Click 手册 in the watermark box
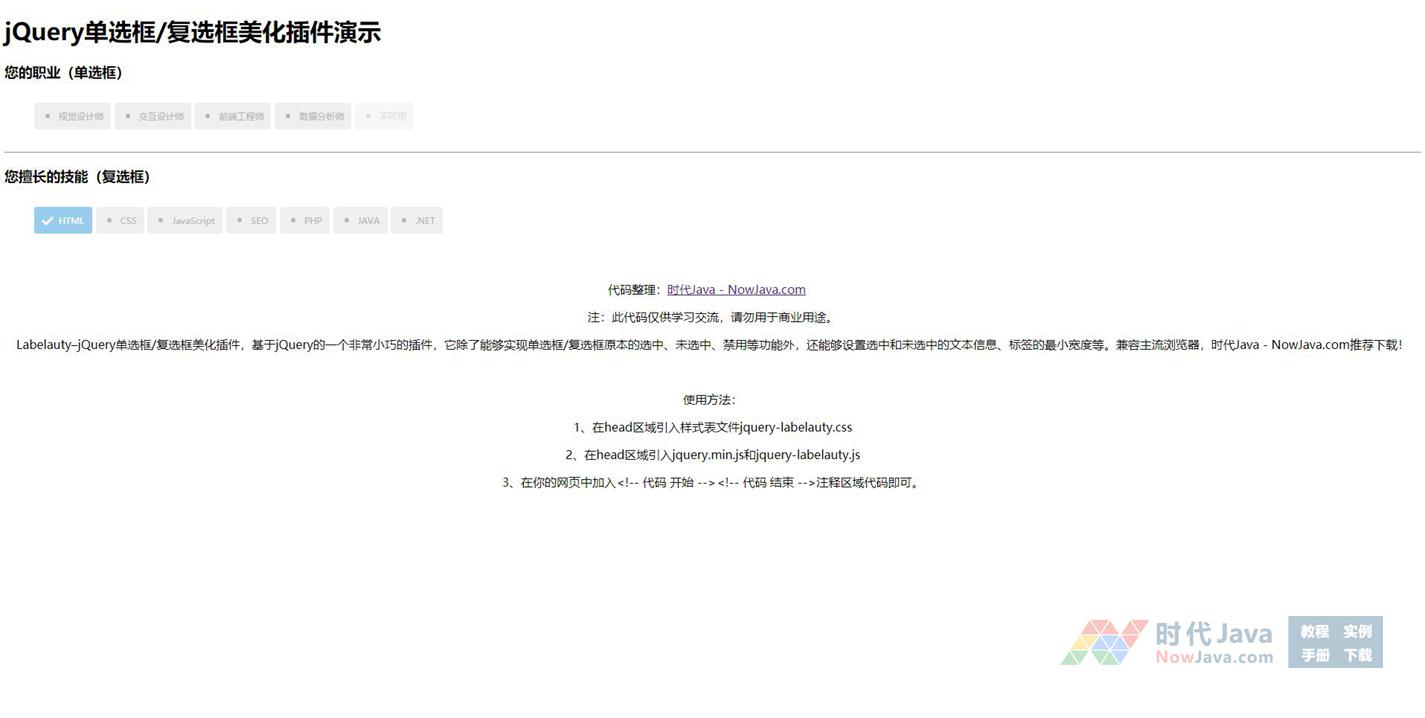Image resolution: width=1425 pixels, height=718 pixels. (1314, 655)
